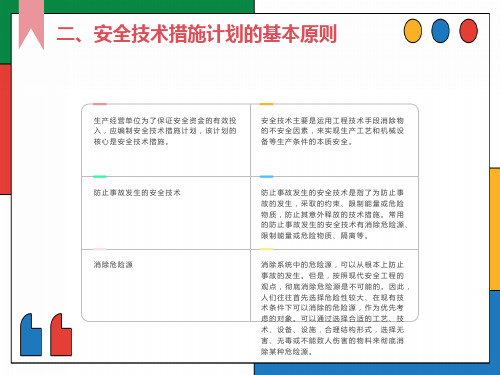
Task: Click the yellow accent bar on bottom-right cell
Action: pyautogui.click(x=266, y=249)
